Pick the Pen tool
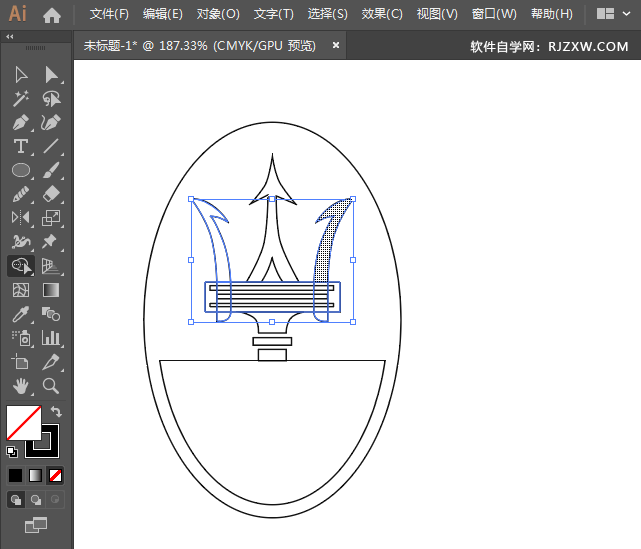641x549 pixels. coord(20,123)
